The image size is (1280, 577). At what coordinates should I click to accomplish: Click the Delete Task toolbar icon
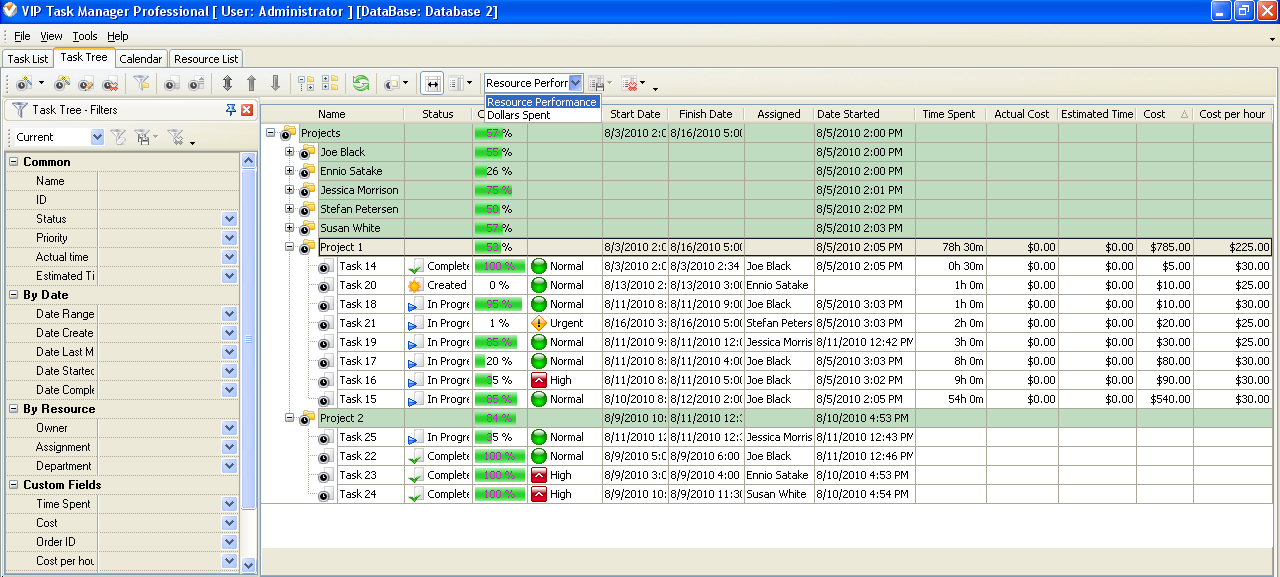click(x=111, y=84)
